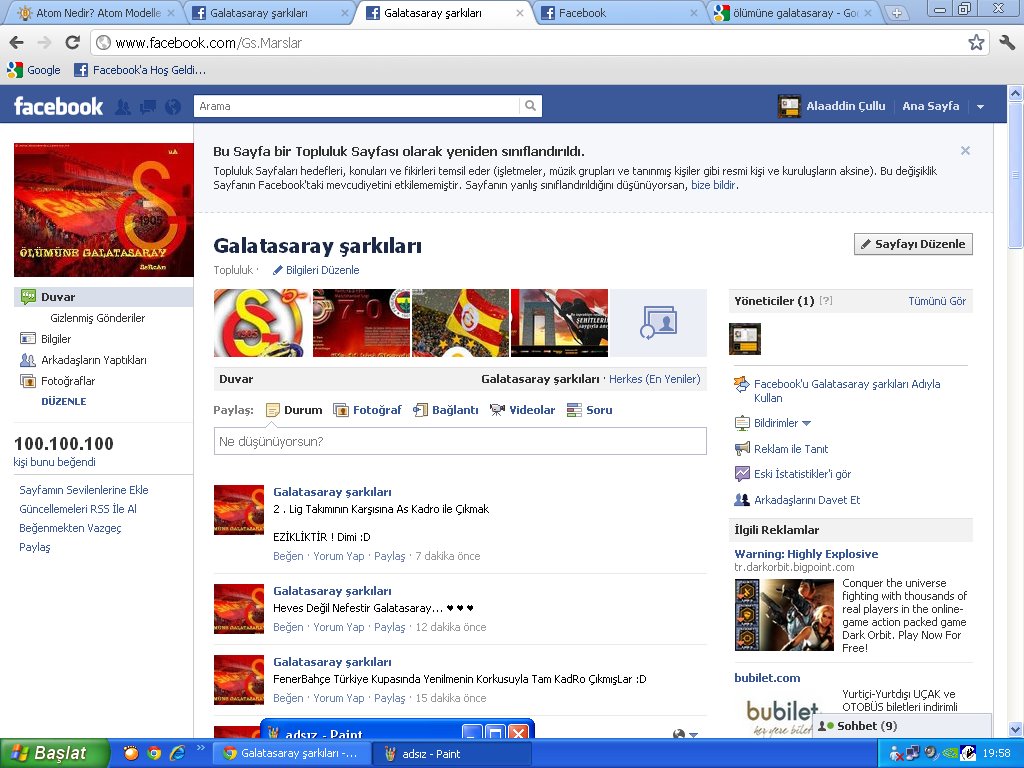Click Tümünü Gör next to Yöneticiler
1024x768 pixels.
(x=936, y=301)
